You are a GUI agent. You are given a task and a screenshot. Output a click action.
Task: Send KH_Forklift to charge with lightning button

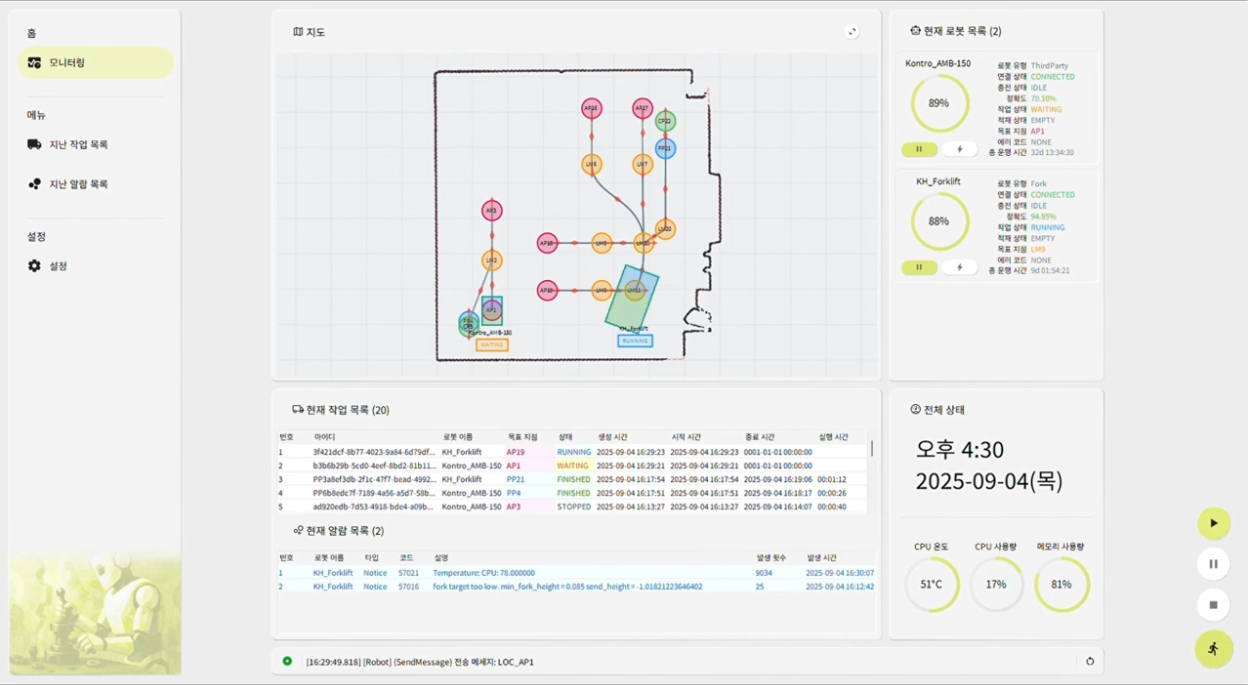[x=959, y=267]
